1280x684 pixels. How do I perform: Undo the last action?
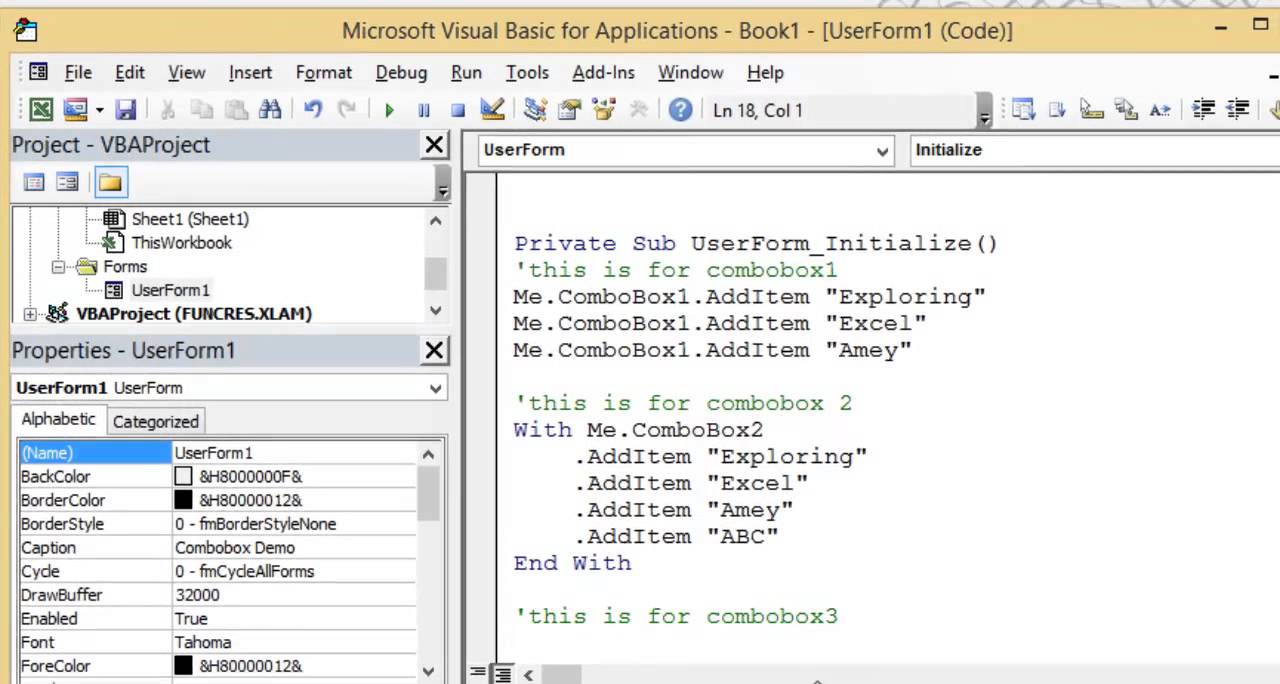click(x=313, y=110)
